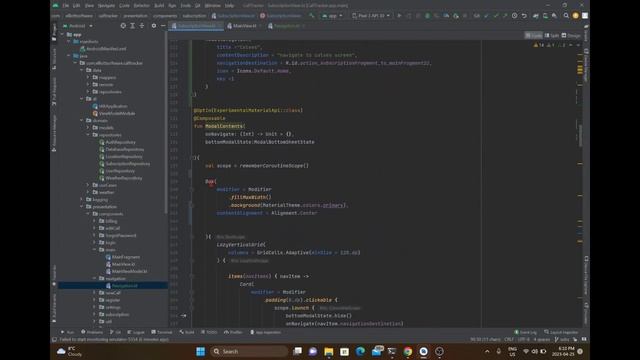640x360 pixels.
Task: Collapse the app module node
Action: pyautogui.click(x=62, y=35)
